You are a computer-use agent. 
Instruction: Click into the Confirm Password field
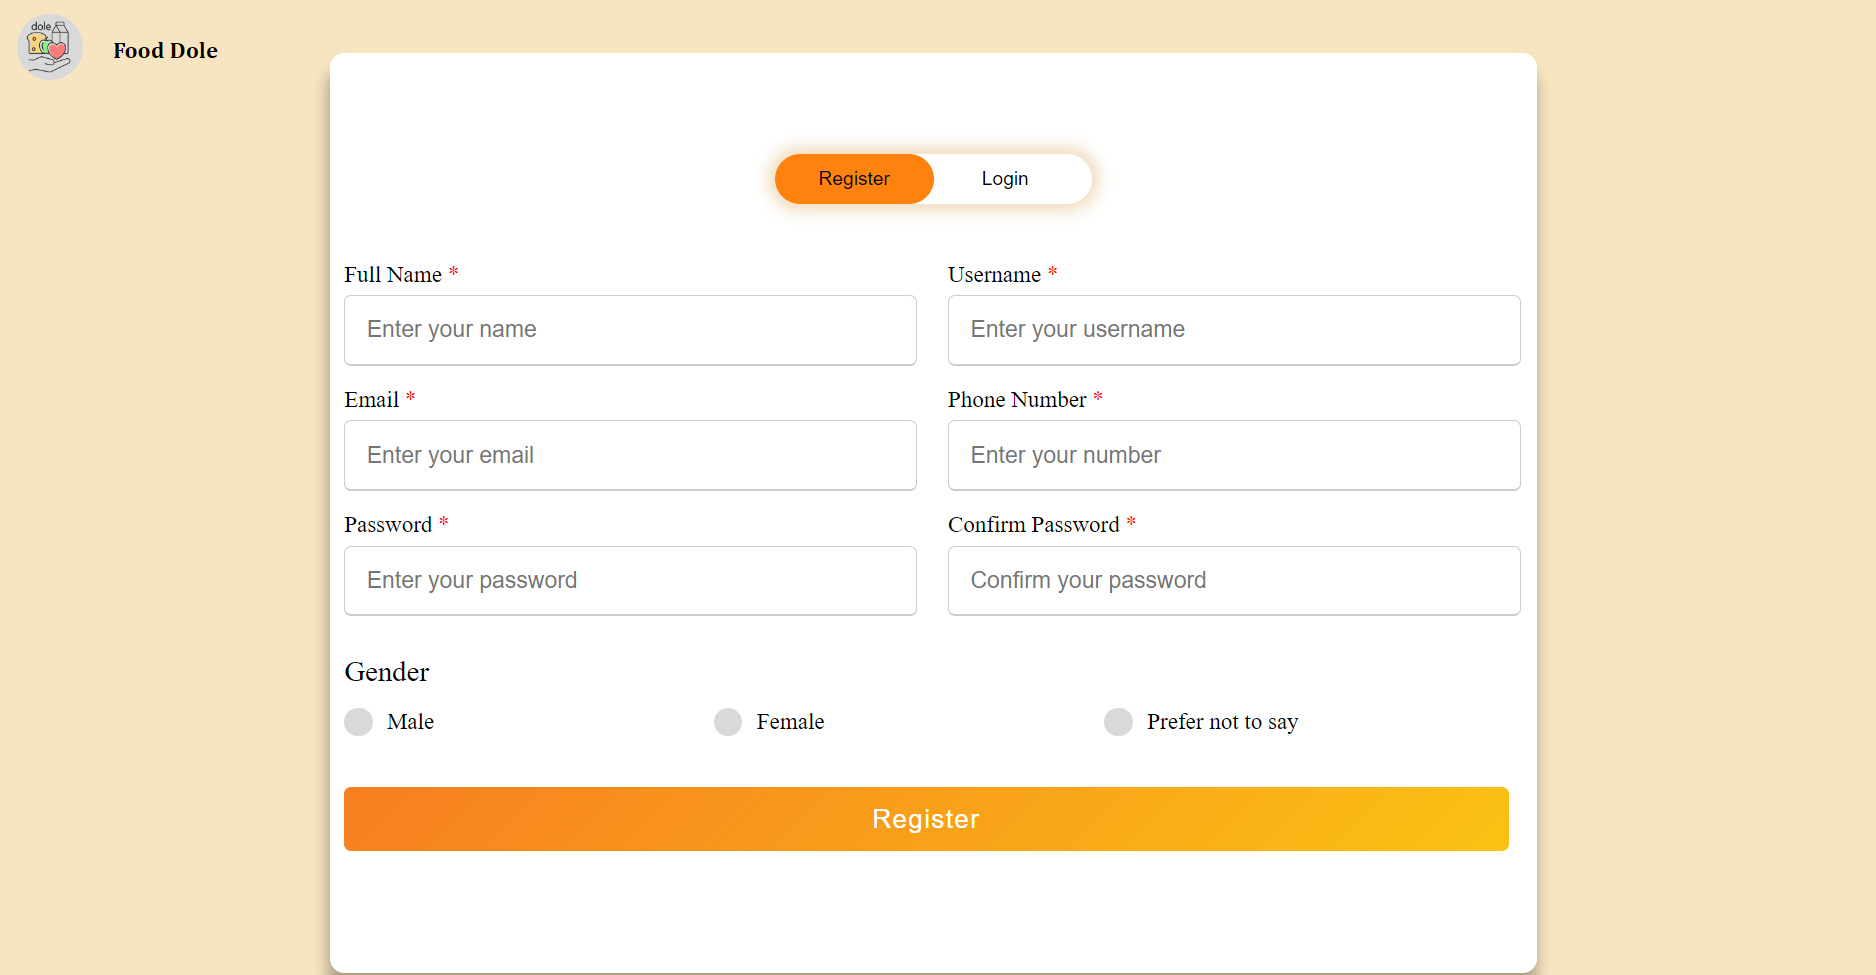tap(1234, 580)
